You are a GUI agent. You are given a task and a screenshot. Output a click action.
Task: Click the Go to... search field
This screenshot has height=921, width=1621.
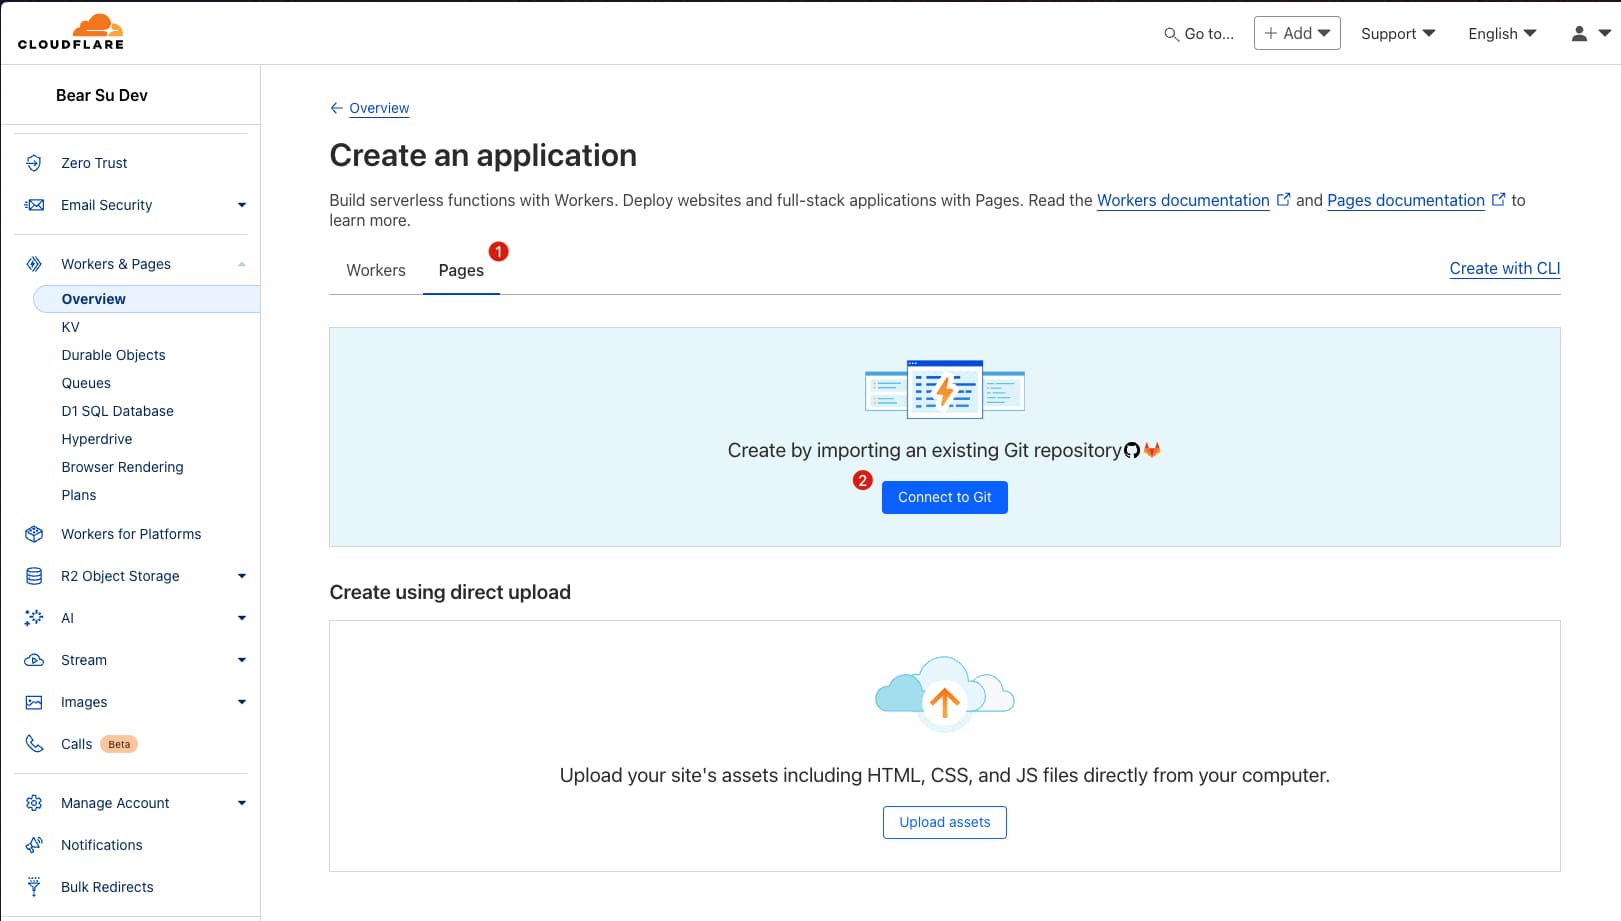click(x=1199, y=34)
